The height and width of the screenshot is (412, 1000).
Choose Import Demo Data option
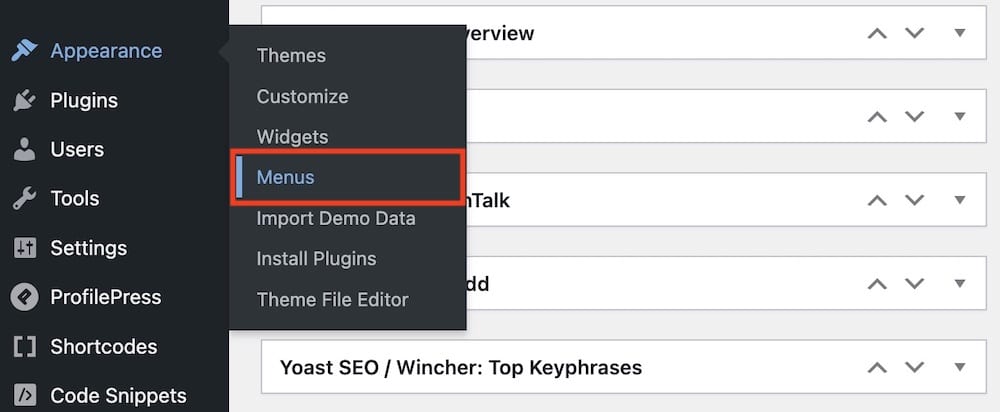pos(335,219)
